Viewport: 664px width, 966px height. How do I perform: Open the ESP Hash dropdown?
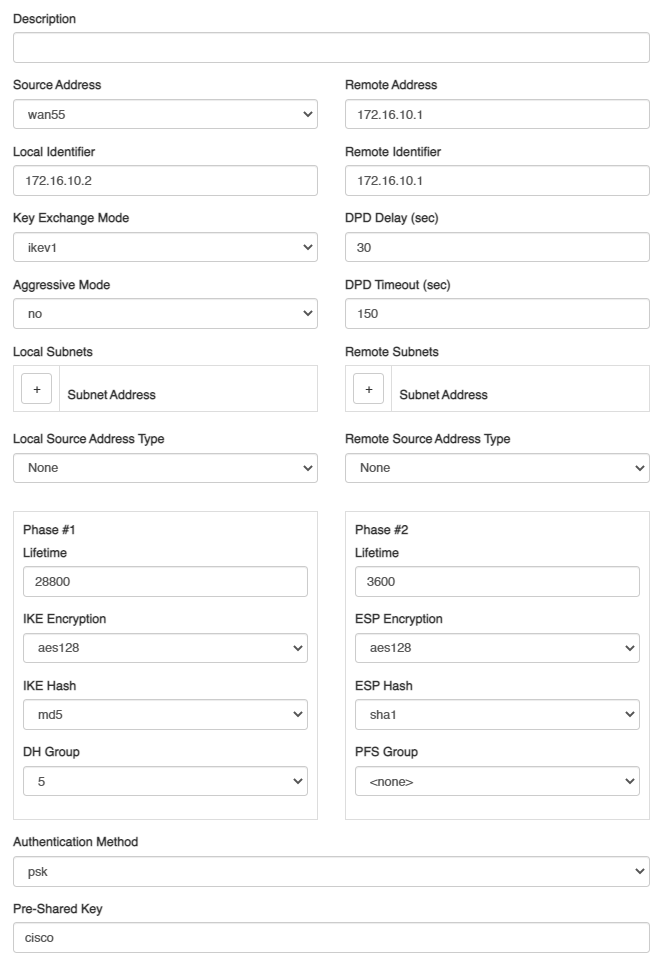497,714
